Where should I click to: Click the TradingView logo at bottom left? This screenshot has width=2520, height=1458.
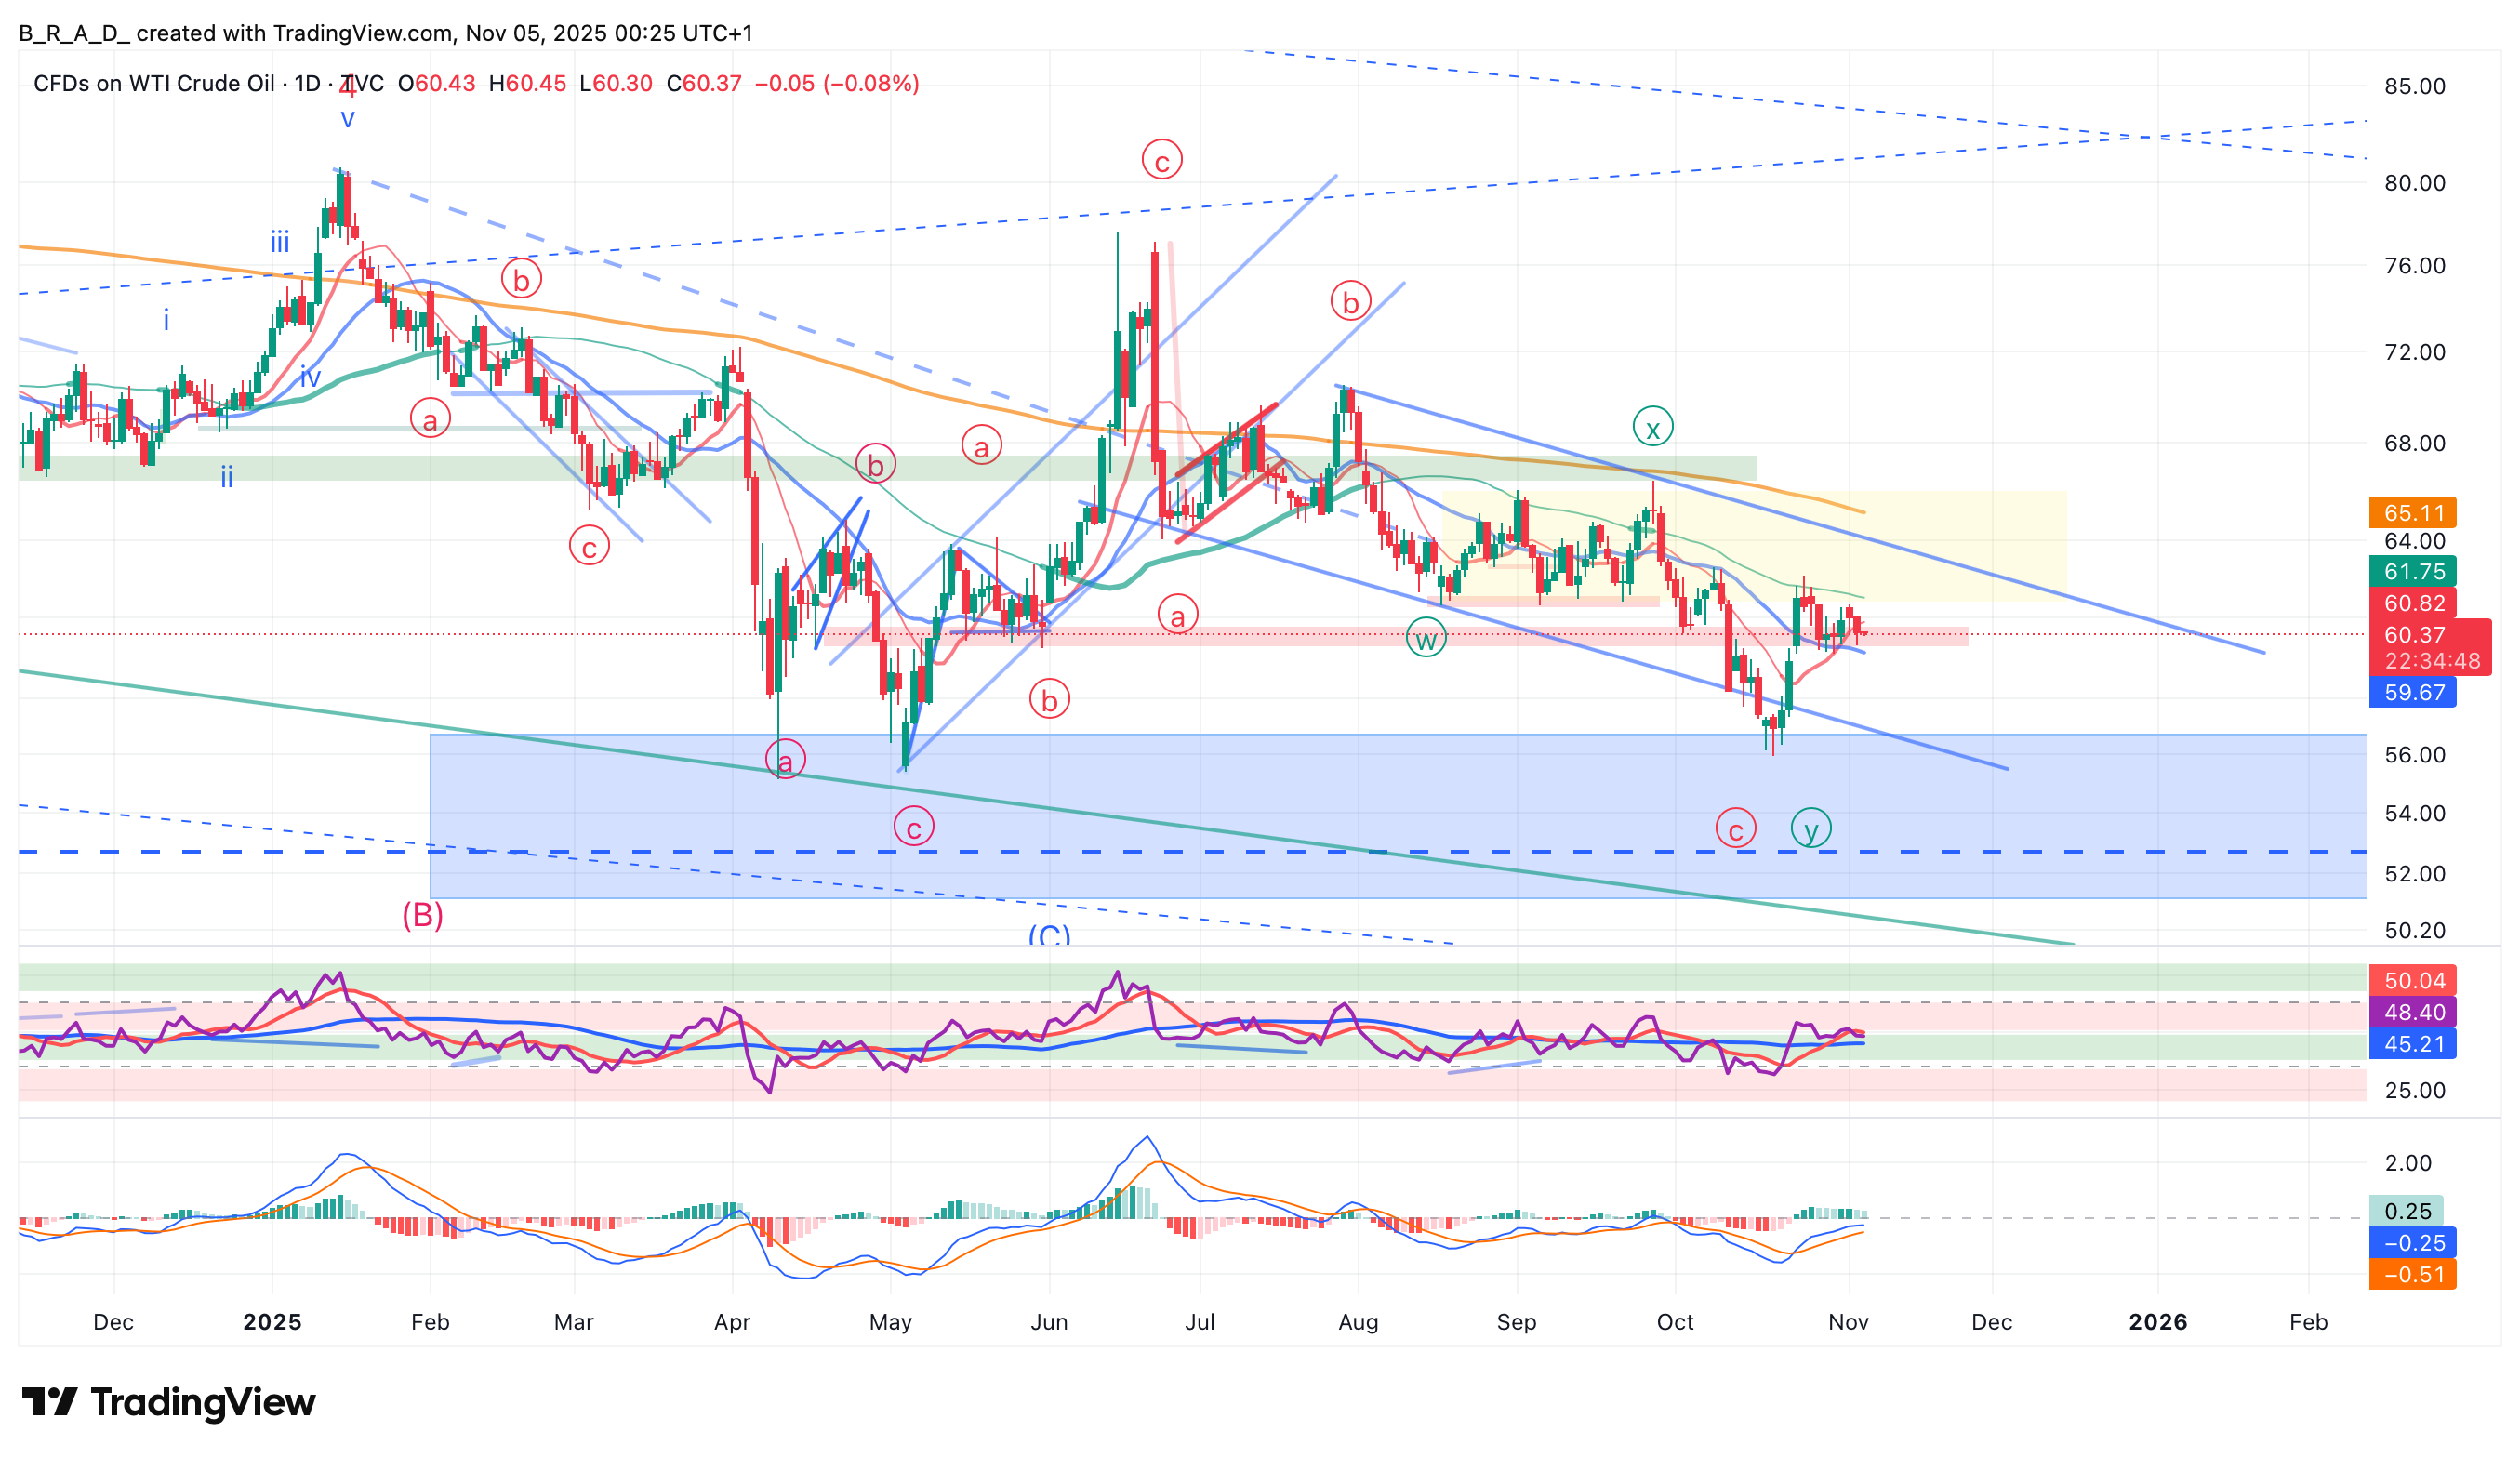pyautogui.click(x=168, y=1402)
